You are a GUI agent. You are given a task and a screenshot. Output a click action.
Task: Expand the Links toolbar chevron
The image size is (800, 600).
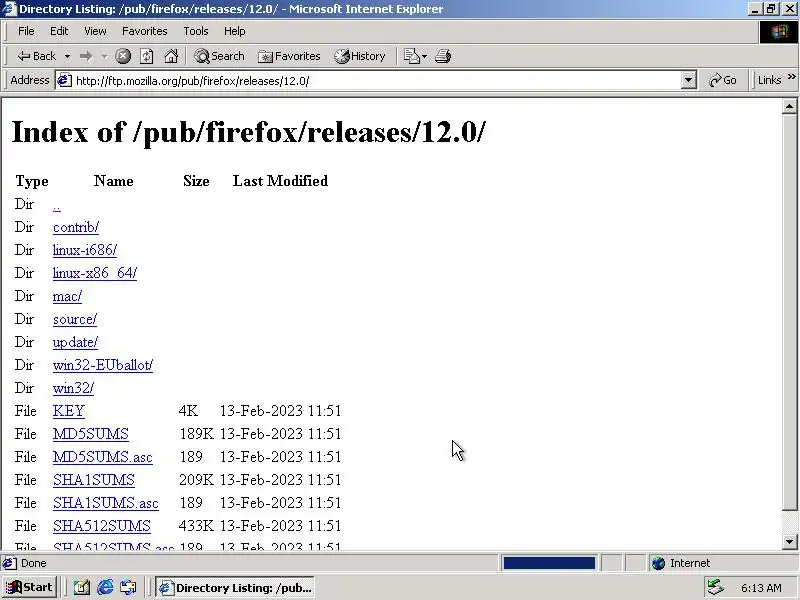[791, 77]
